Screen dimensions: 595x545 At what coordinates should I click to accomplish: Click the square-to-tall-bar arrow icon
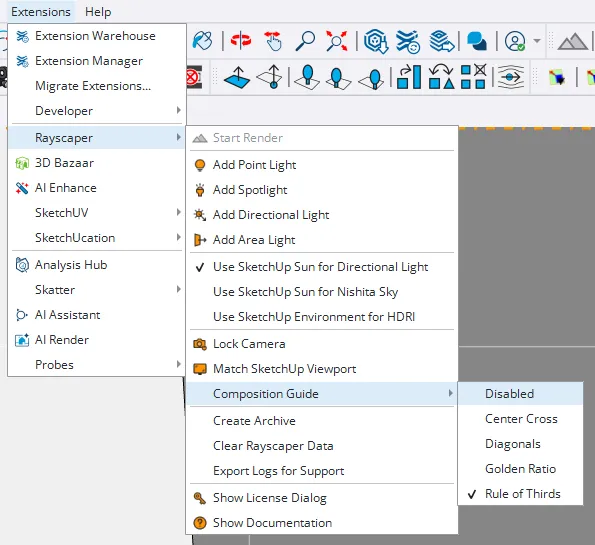tap(409, 77)
